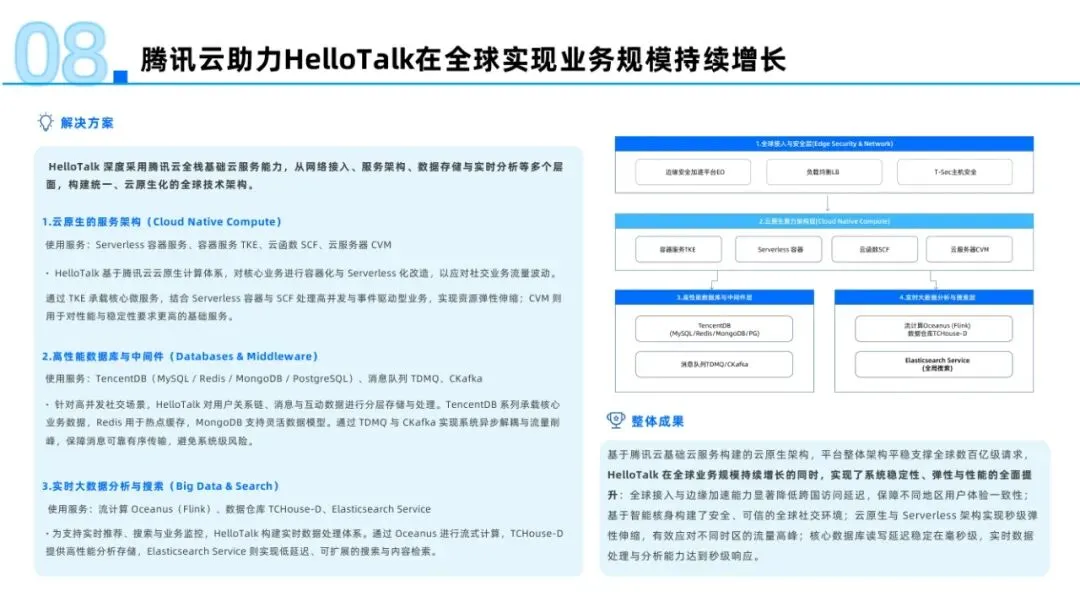
Task: Click the large 08 slide number
Action: click(61, 52)
